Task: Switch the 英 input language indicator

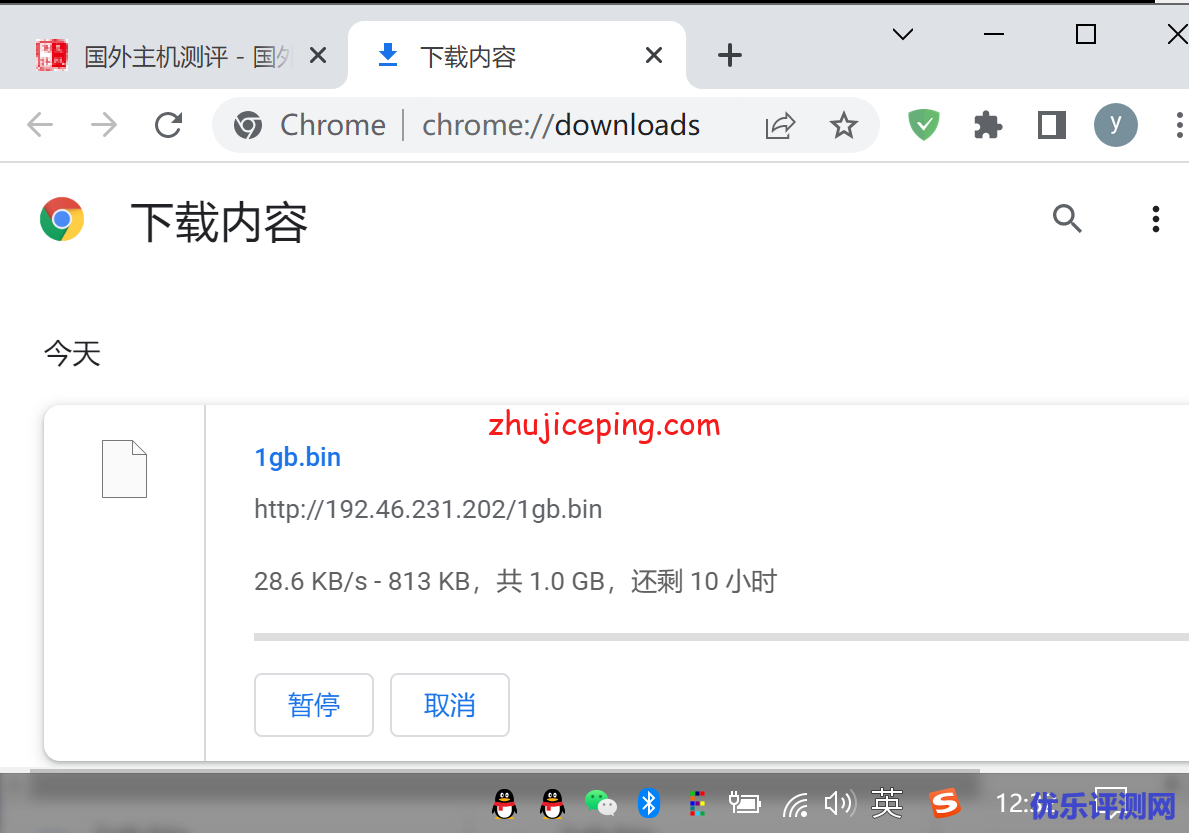Action: [886, 803]
